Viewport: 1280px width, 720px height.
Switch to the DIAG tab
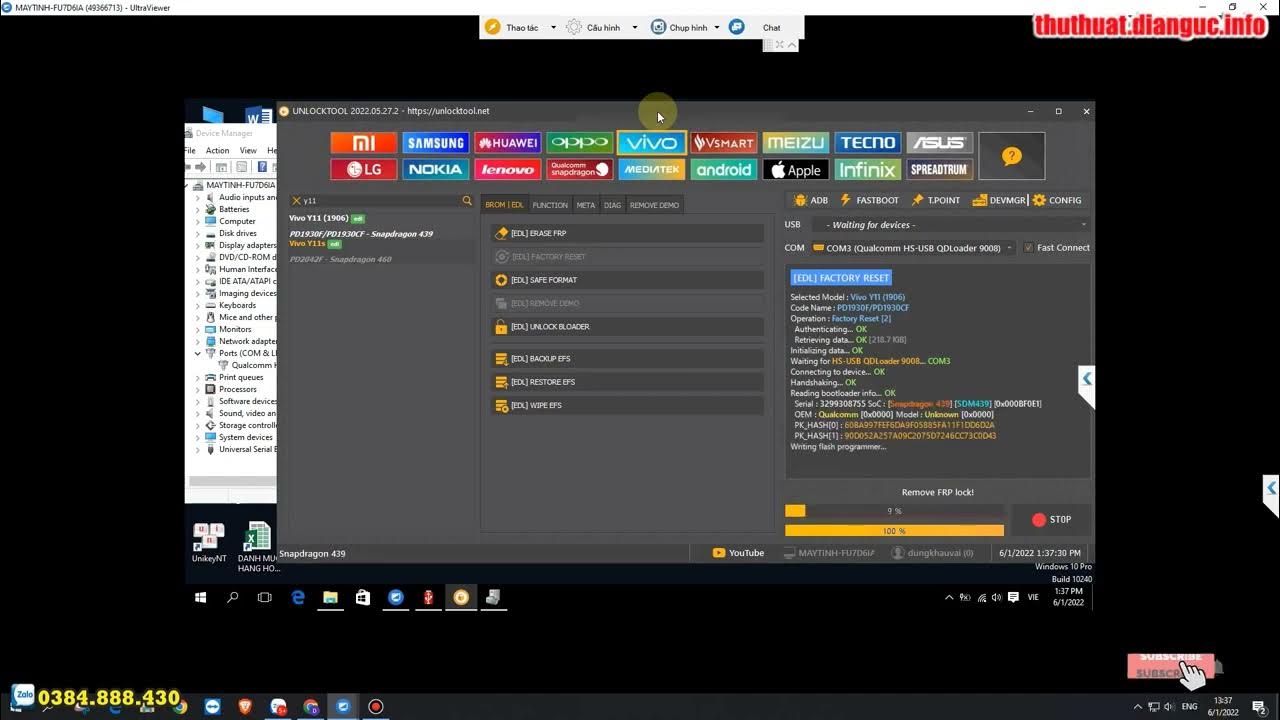click(613, 205)
